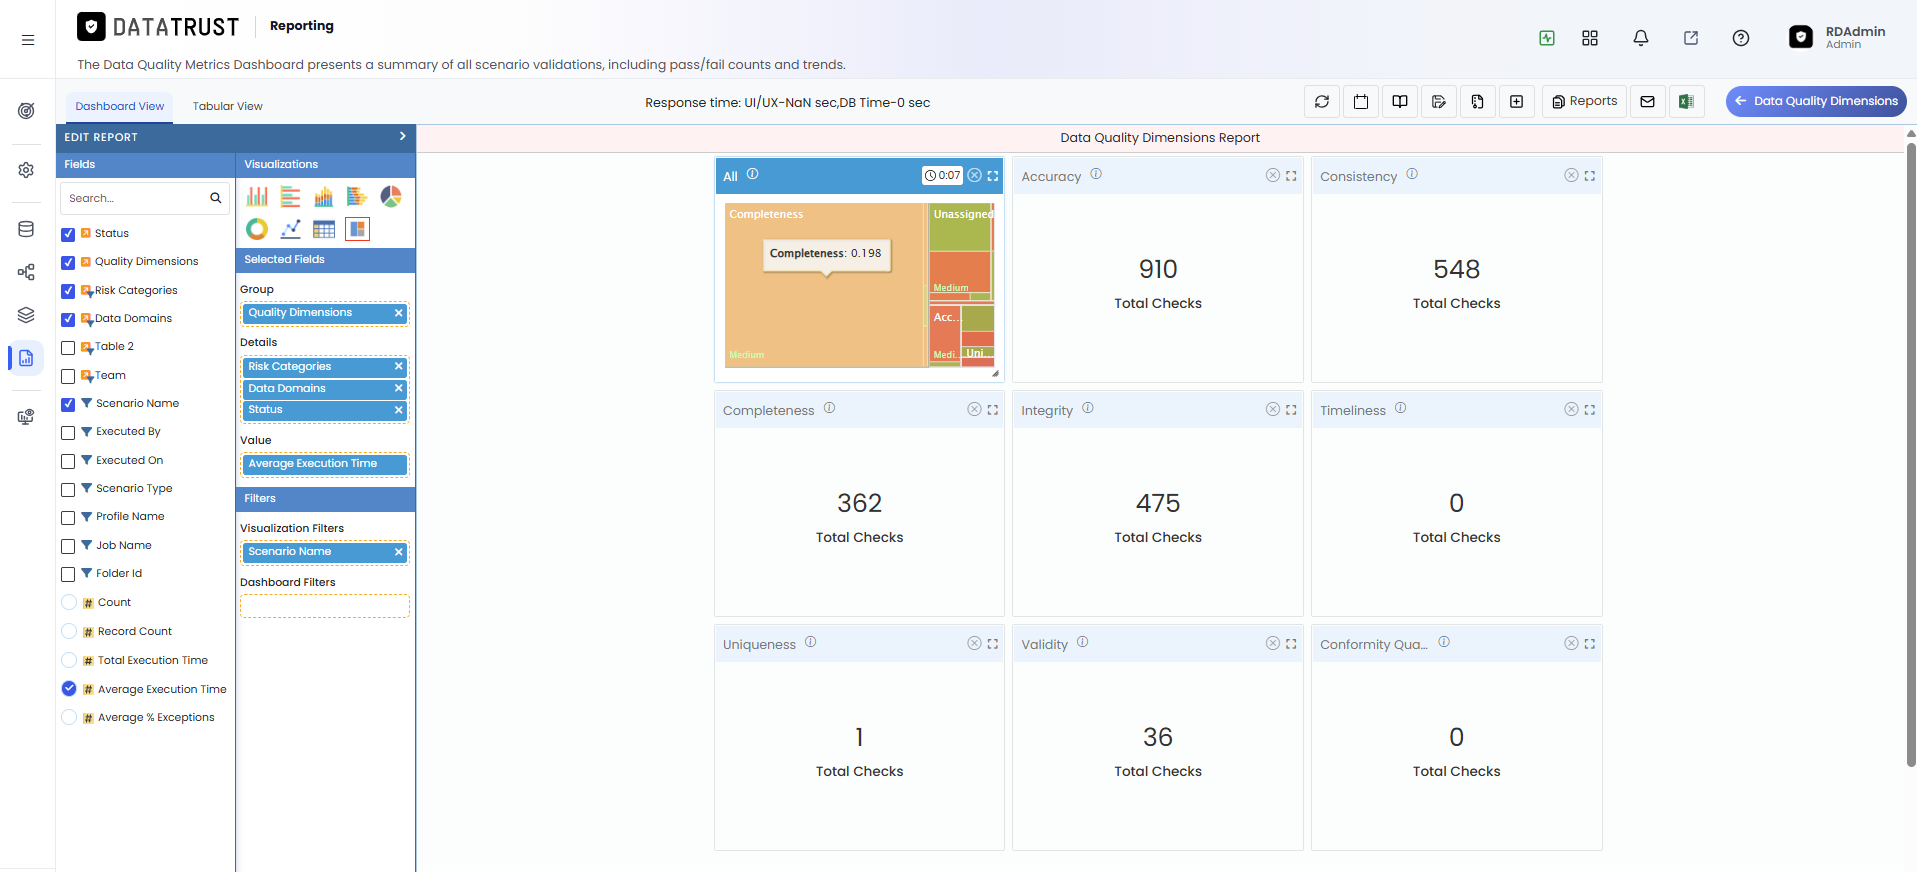
Task: Select the stacked horizontal bar visualization
Action: [x=357, y=196]
